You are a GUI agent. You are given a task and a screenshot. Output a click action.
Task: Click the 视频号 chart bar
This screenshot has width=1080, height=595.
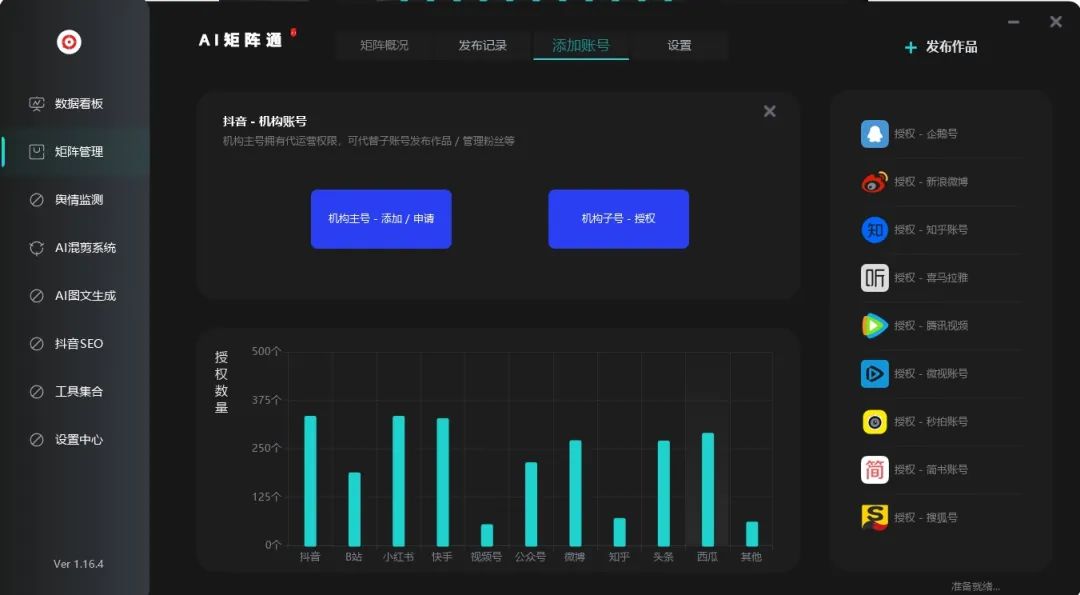487,536
